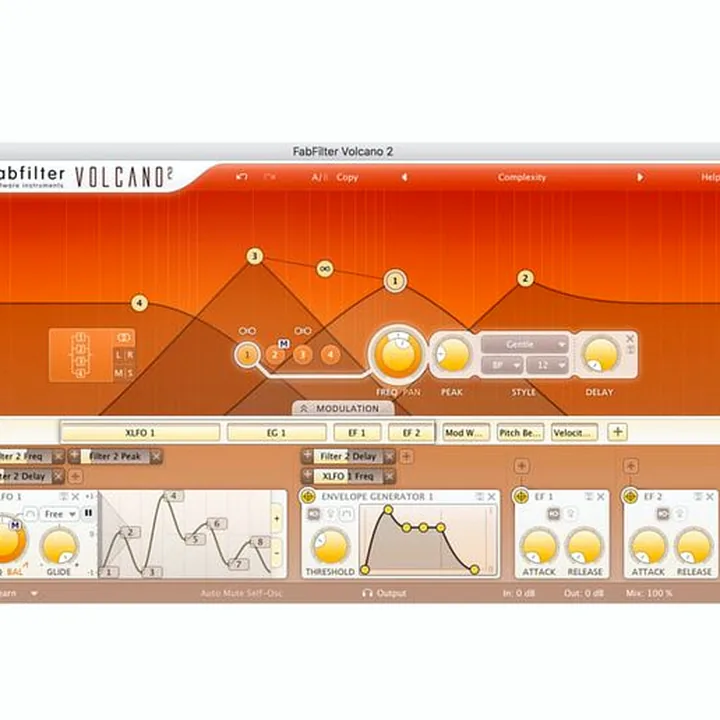Expand the XLFO 1 Freq slot handle
Image resolution: width=720 pixels, height=720 pixels.
(307, 476)
